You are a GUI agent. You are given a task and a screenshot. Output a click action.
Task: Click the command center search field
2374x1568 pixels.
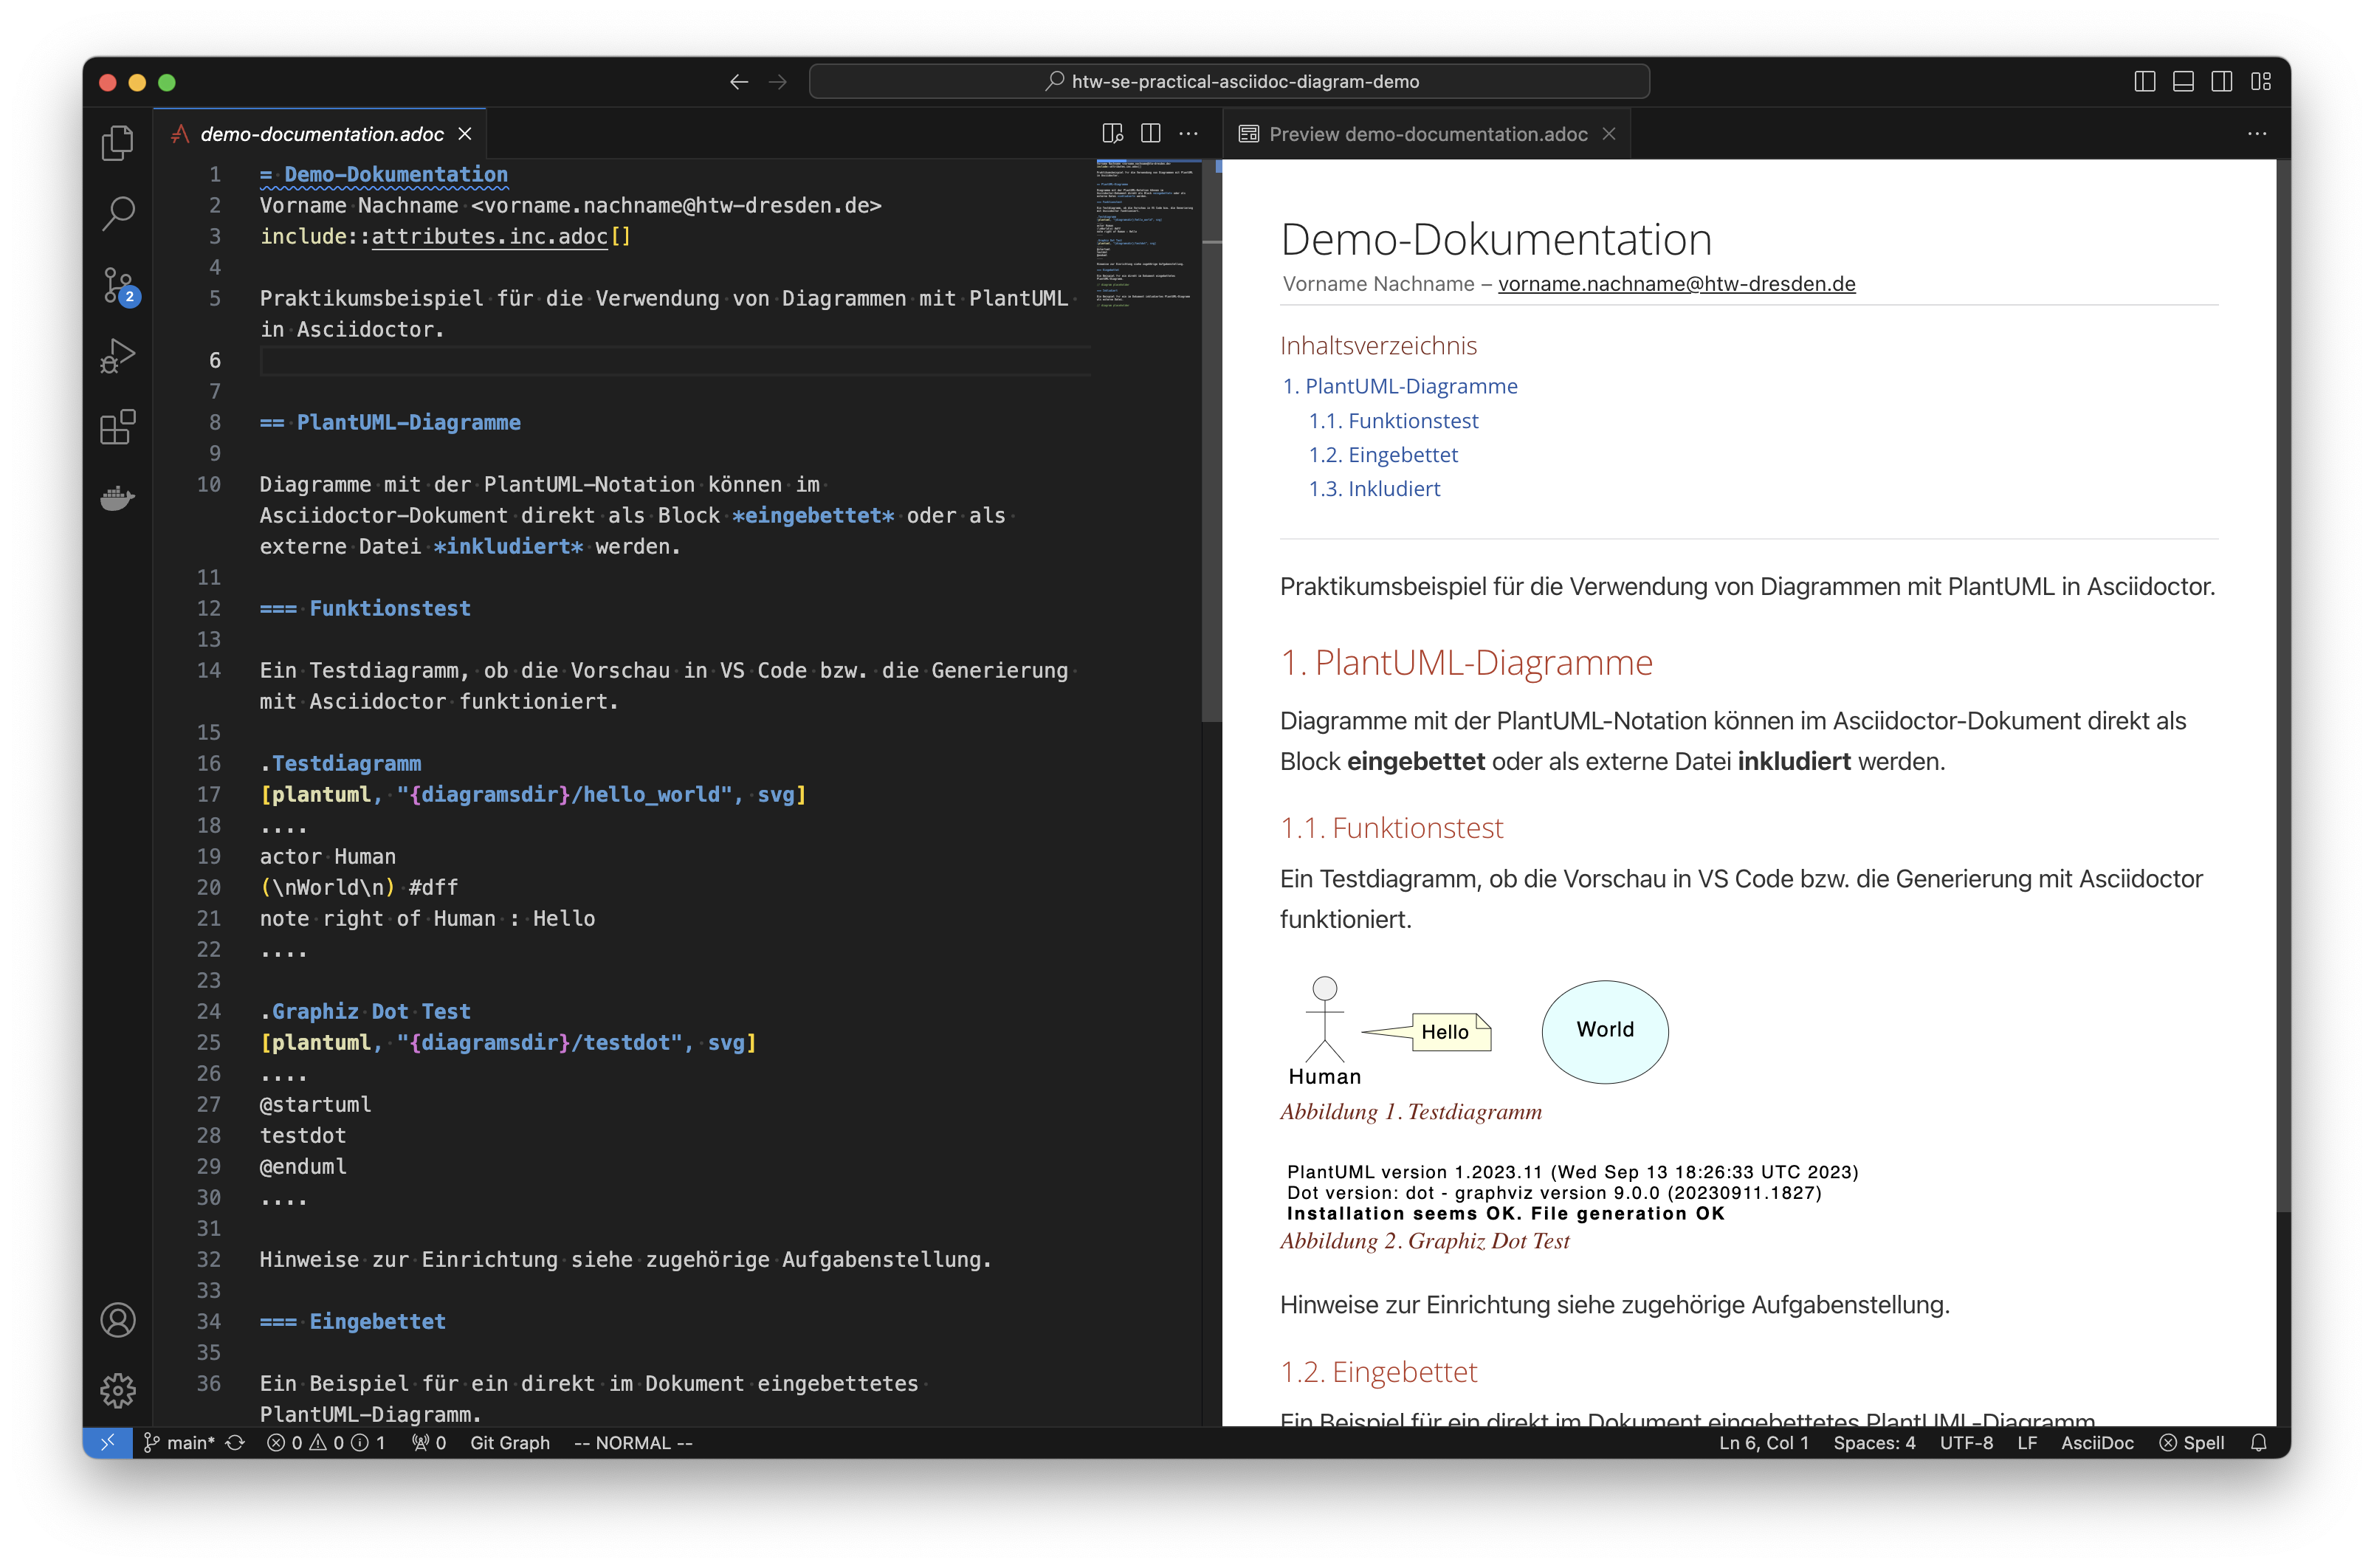click(x=1229, y=82)
